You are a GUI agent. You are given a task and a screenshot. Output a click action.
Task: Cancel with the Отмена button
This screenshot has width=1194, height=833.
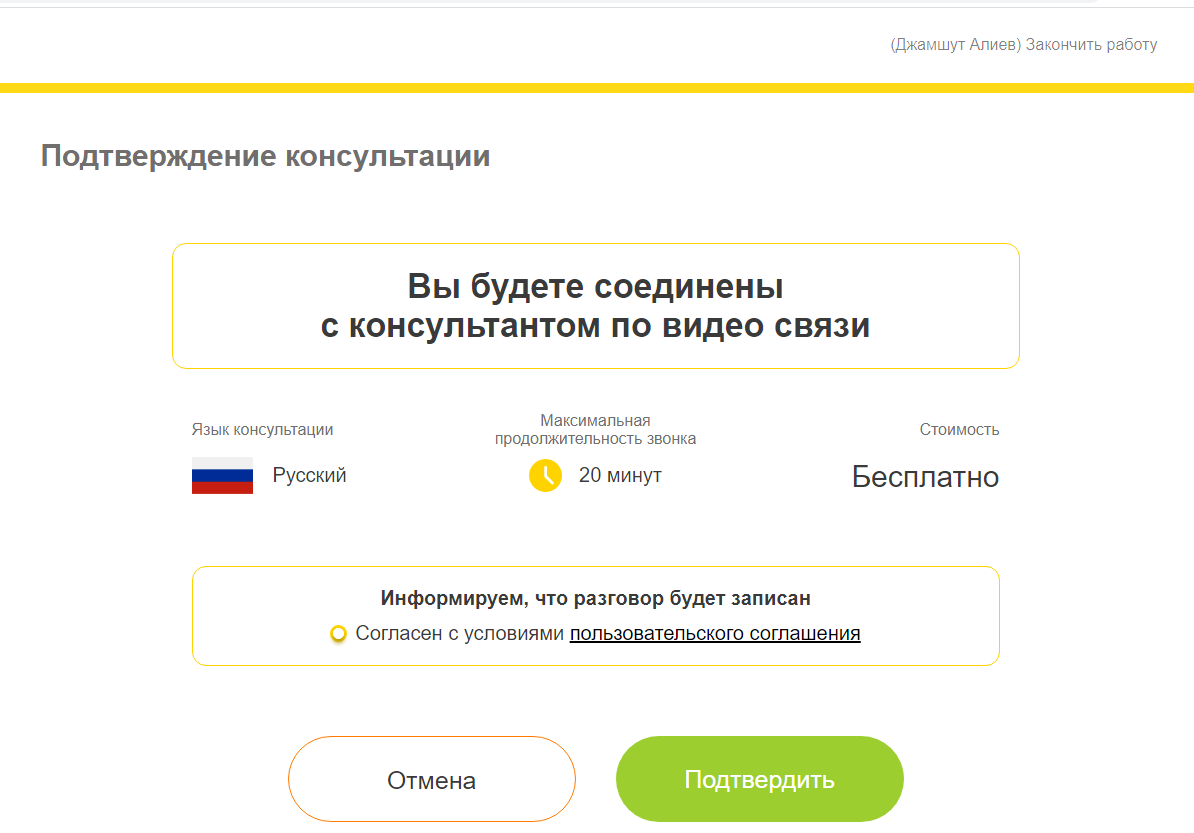click(x=431, y=778)
